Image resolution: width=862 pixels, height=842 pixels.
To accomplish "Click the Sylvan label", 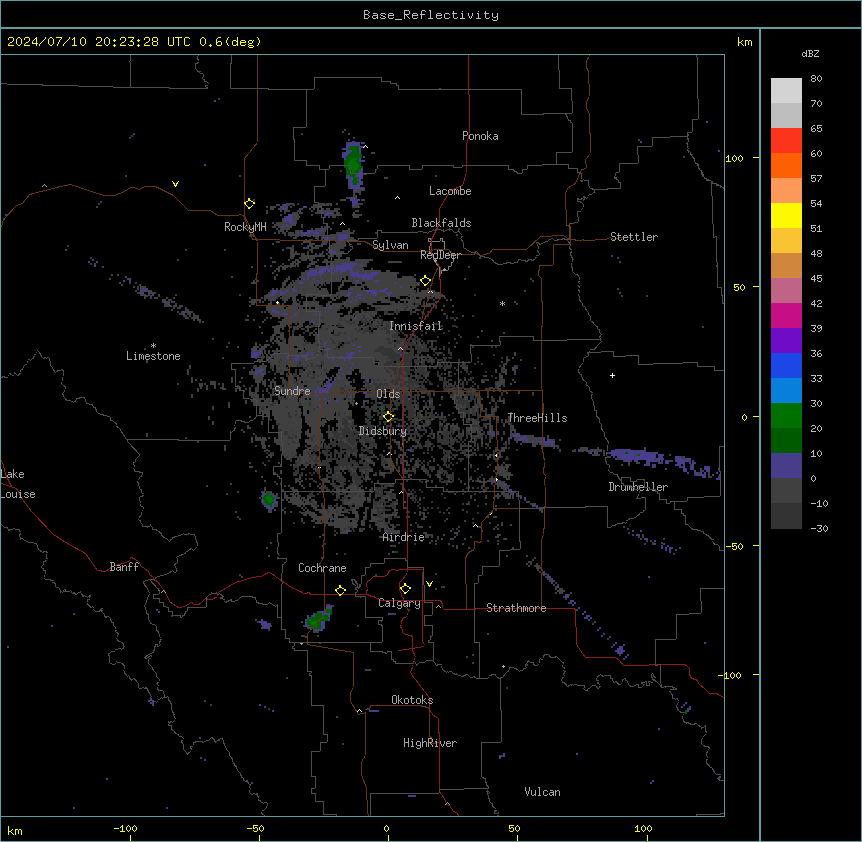I will coord(390,245).
